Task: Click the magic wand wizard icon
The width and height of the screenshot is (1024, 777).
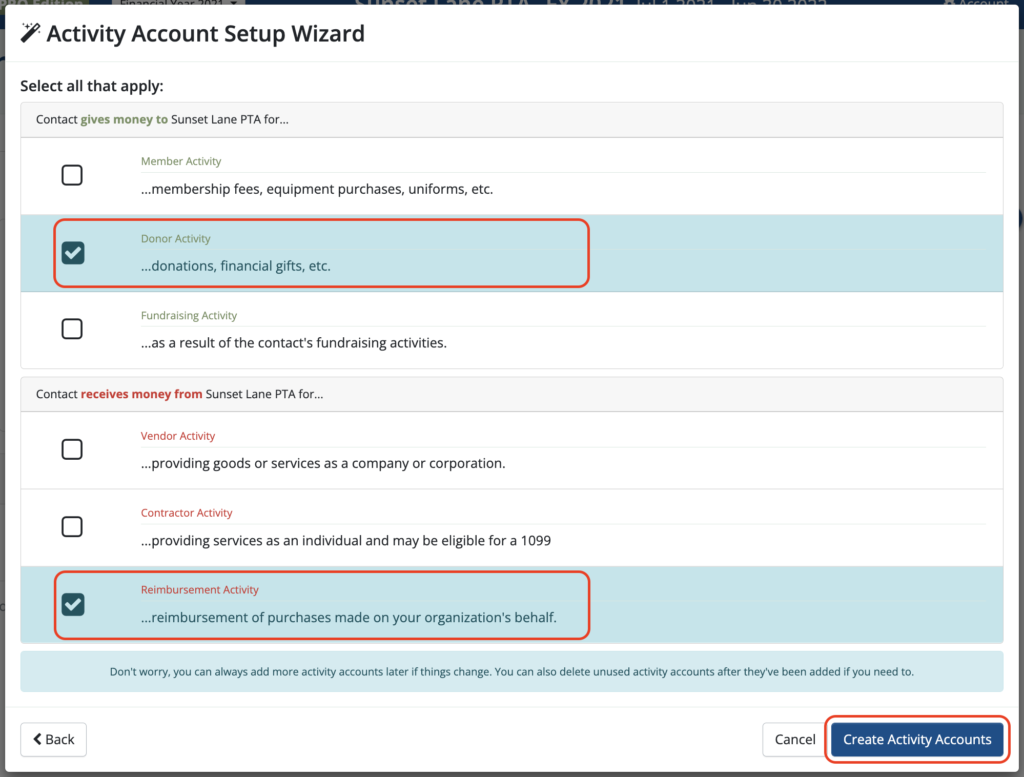Action: pos(30,33)
